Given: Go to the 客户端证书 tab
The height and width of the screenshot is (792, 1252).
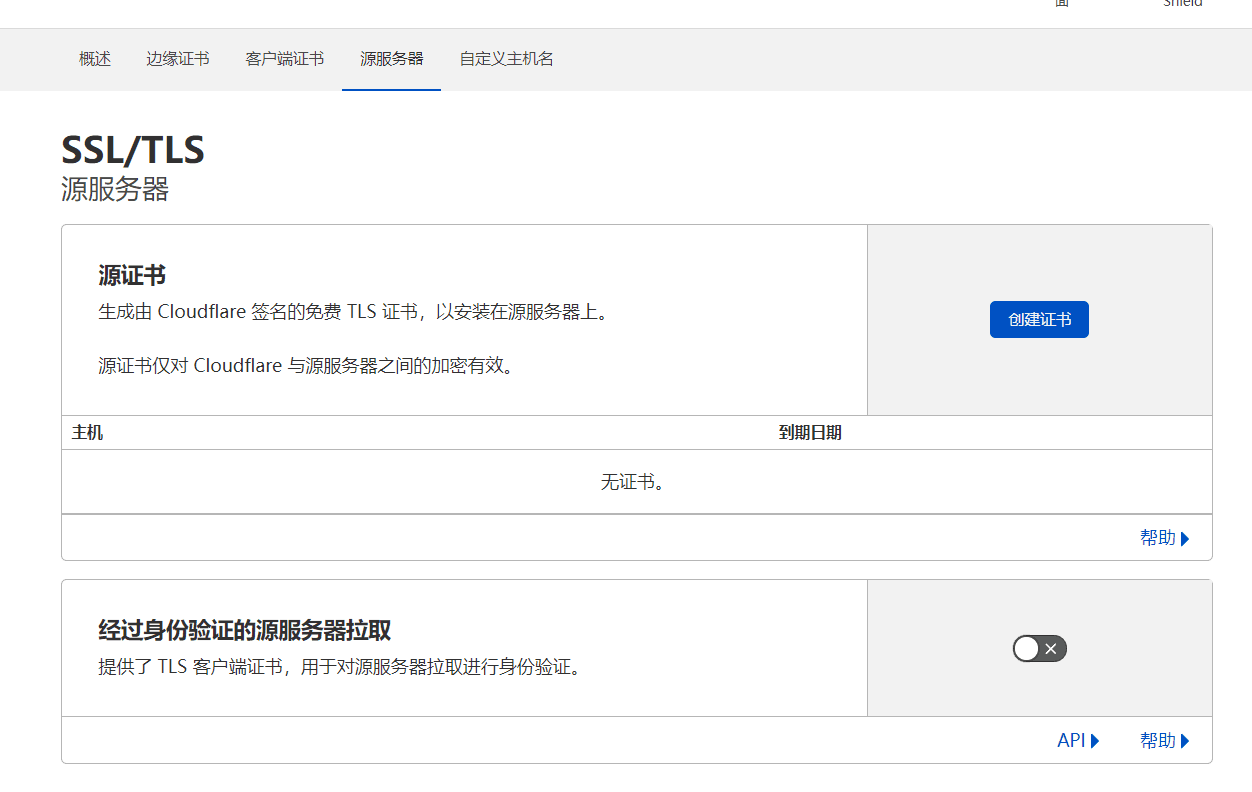Looking at the screenshot, I should [x=285, y=59].
